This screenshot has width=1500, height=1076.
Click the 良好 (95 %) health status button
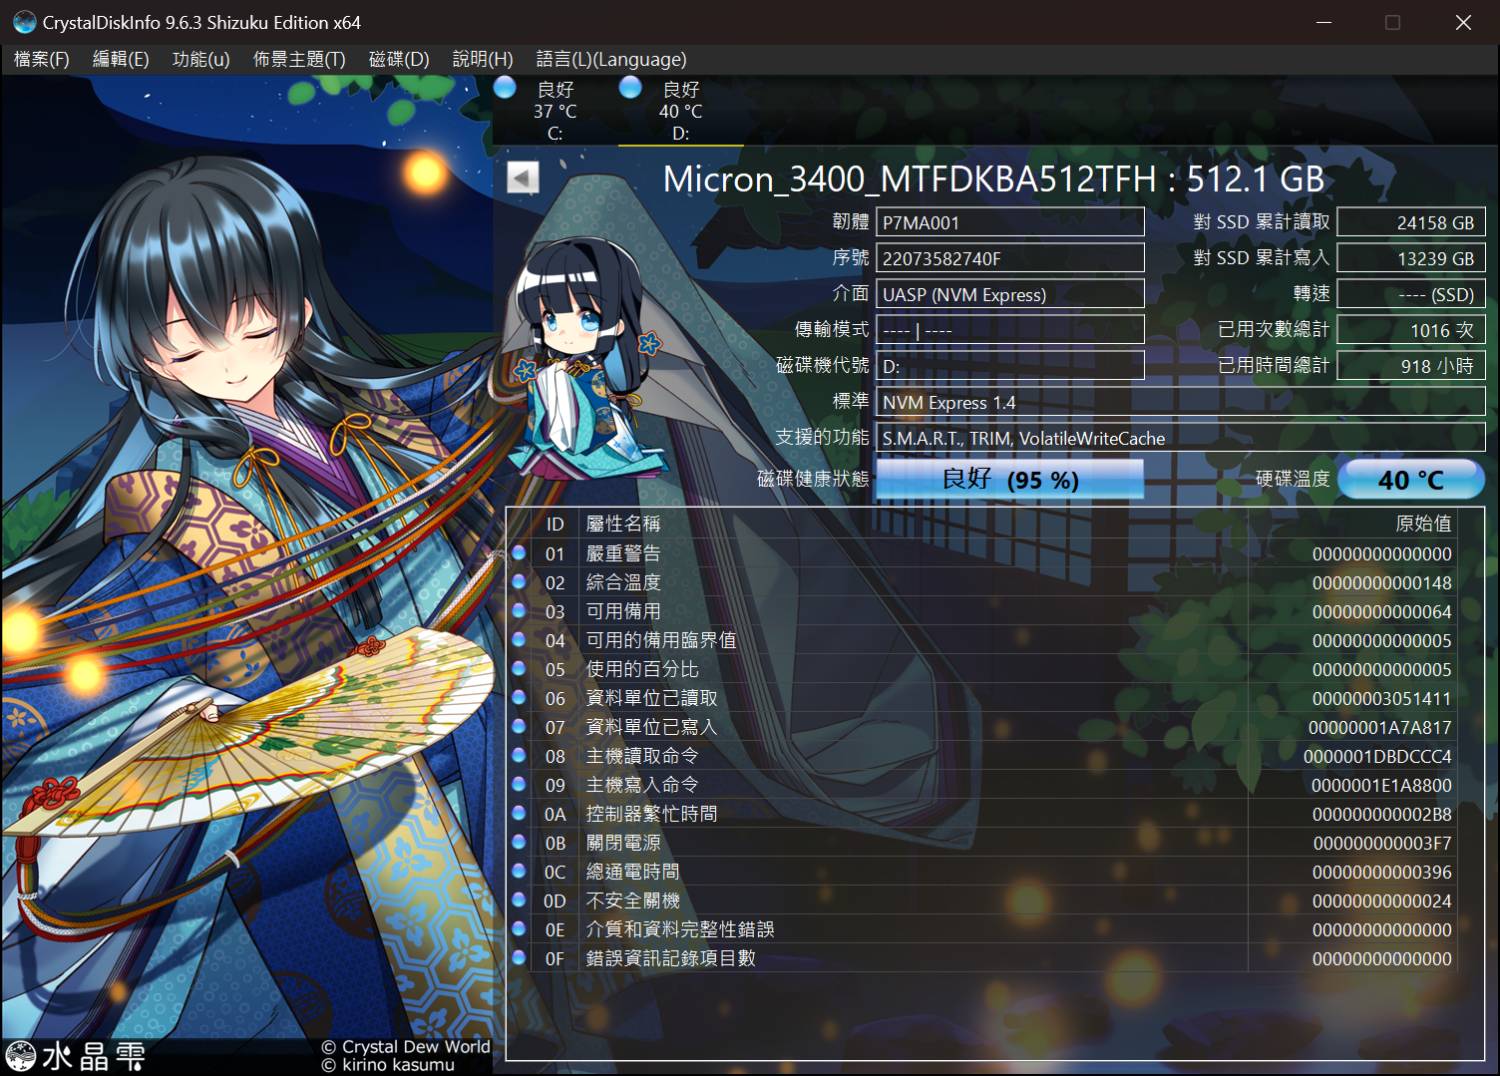pyautogui.click(x=1010, y=479)
